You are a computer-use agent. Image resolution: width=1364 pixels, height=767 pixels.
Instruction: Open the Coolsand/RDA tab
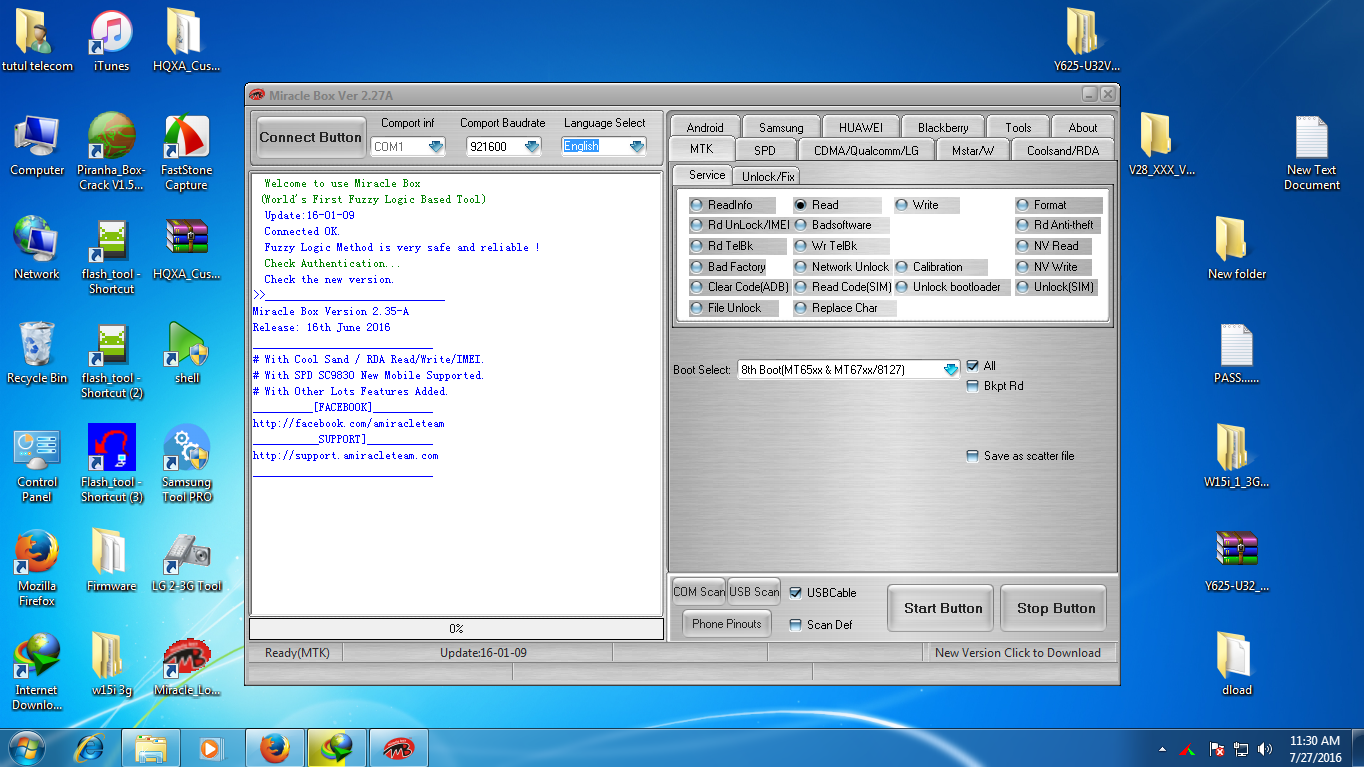point(1062,150)
